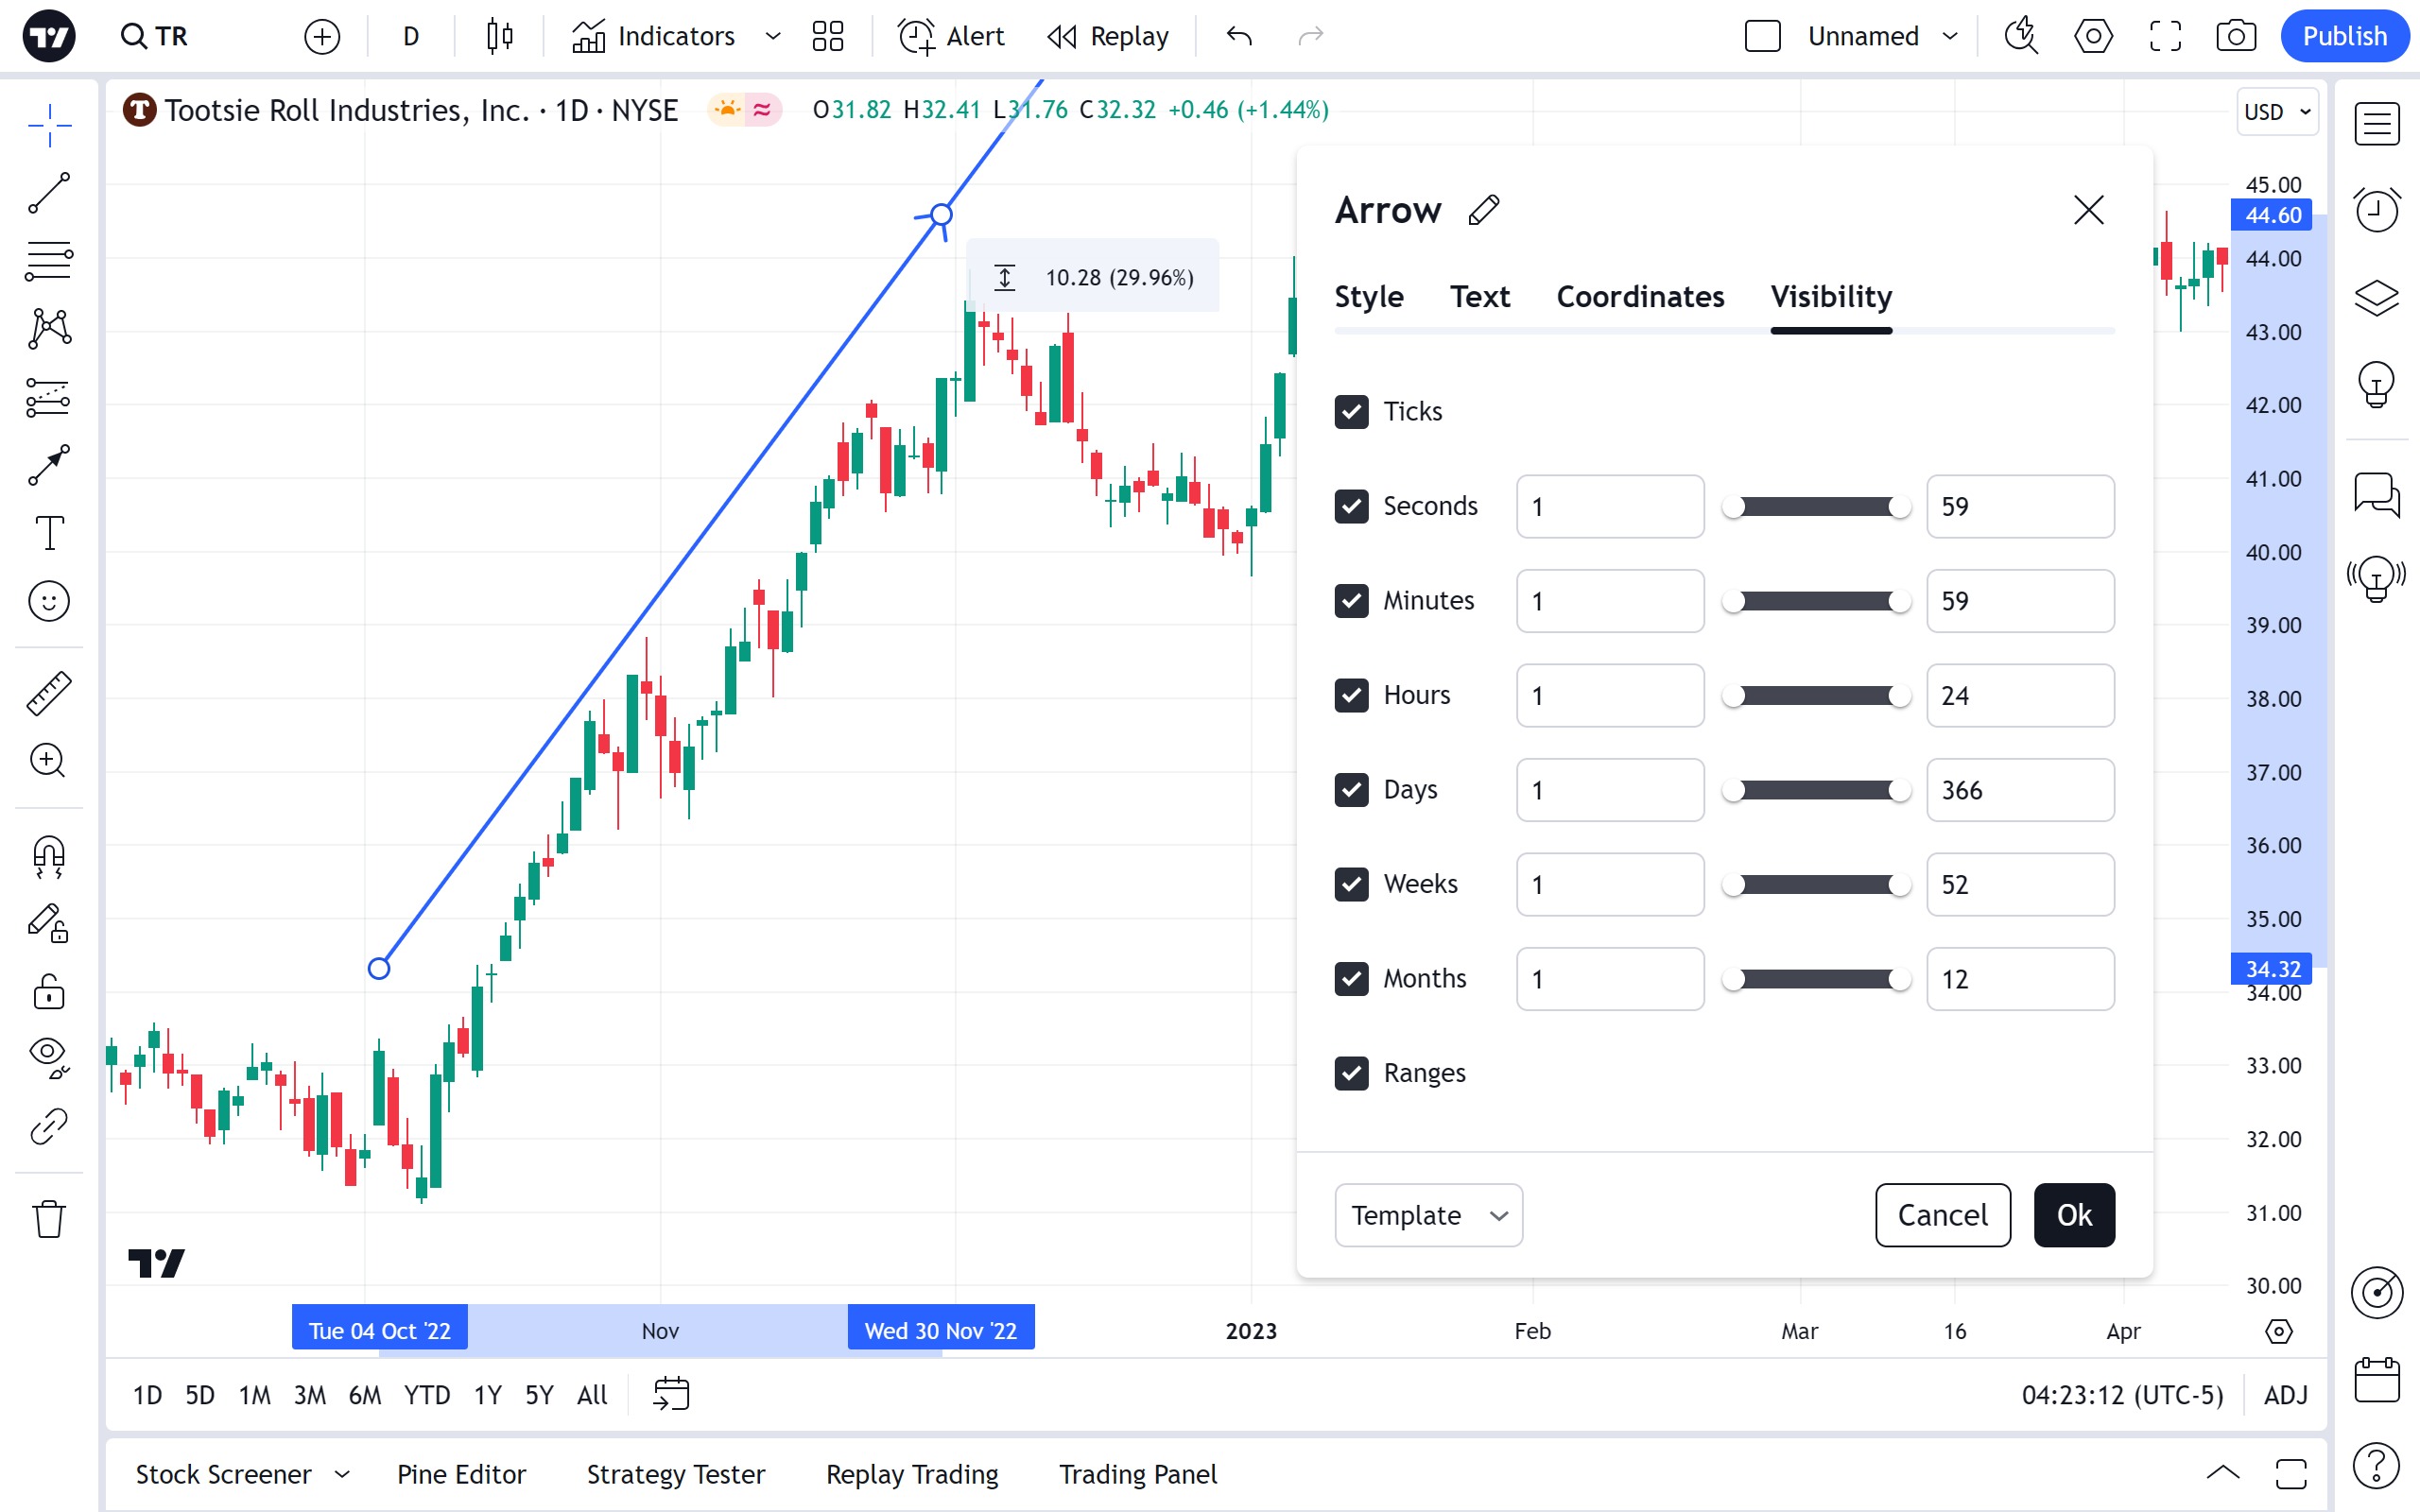Uncheck the Ranges checkbox

coord(1351,1073)
